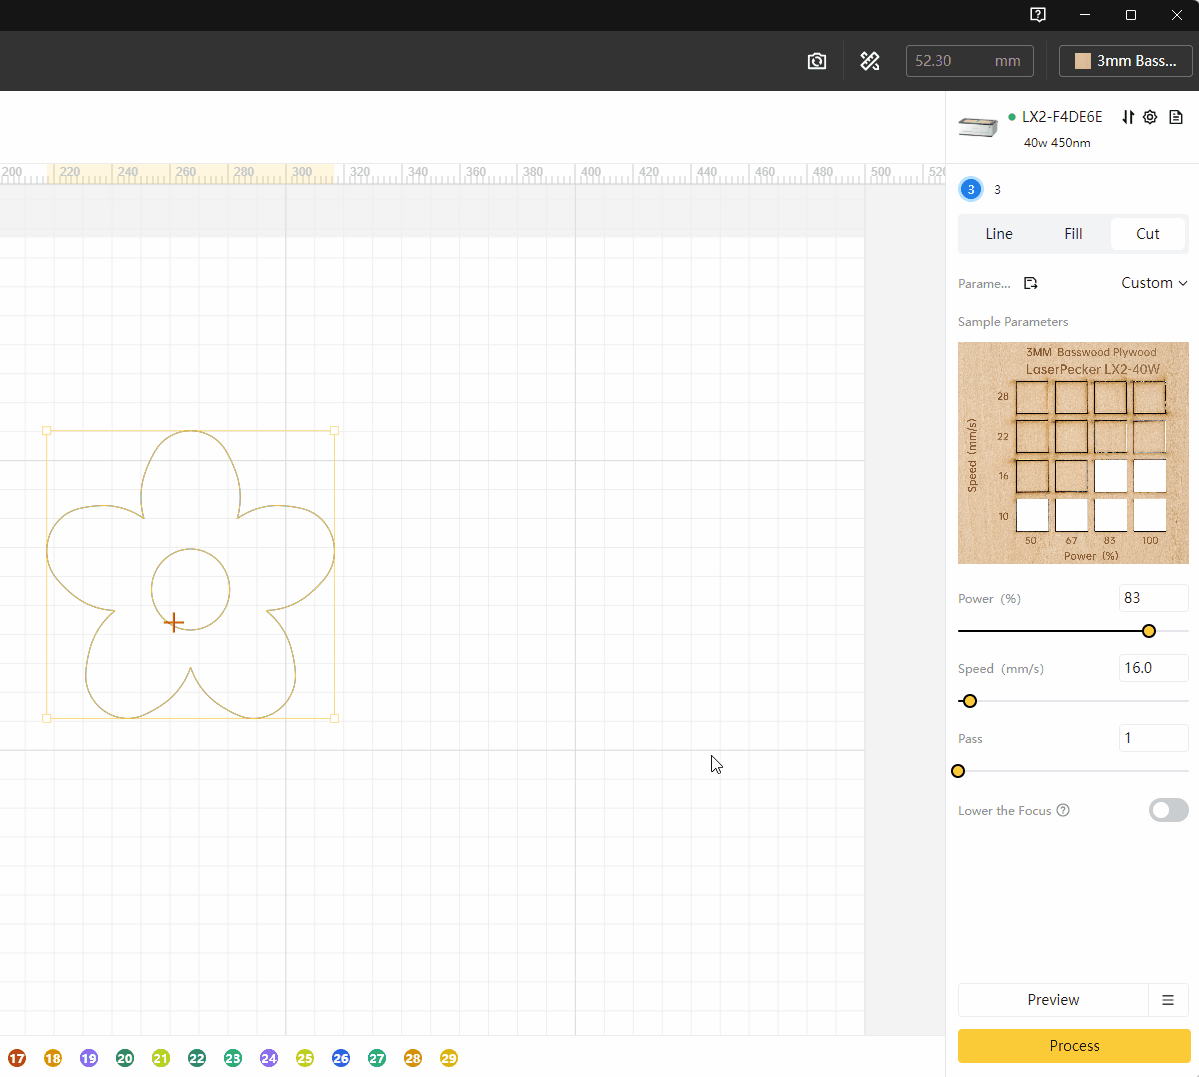Select layer color 23
Image resolution: width=1199 pixels, height=1077 pixels.
coord(232,1058)
